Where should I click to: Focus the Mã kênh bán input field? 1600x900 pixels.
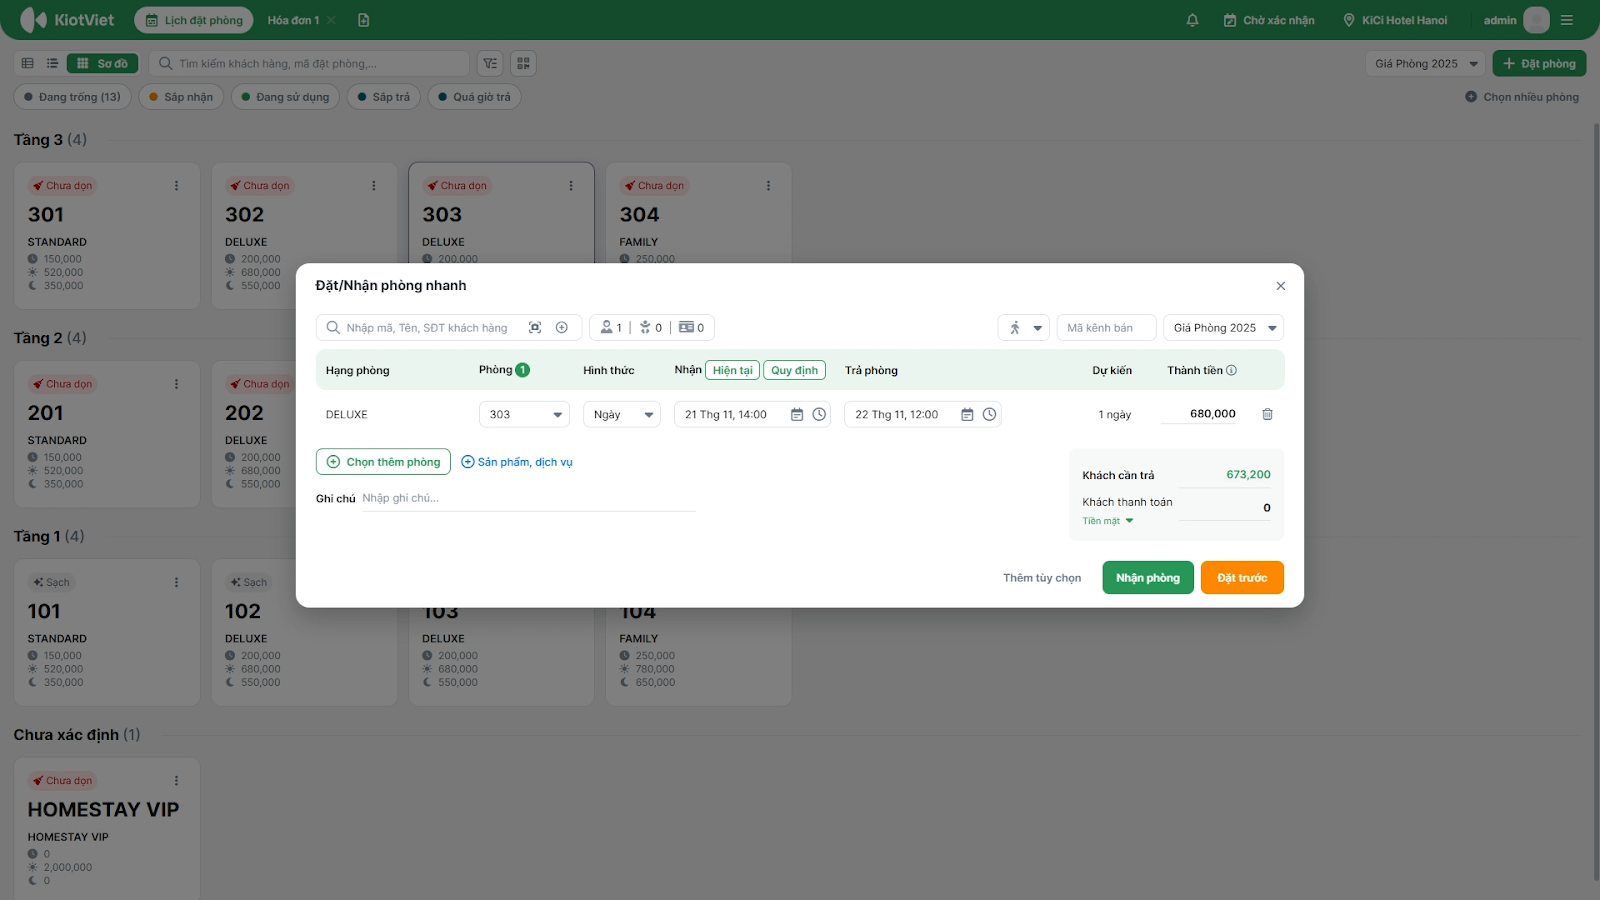tap(1107, 328)
